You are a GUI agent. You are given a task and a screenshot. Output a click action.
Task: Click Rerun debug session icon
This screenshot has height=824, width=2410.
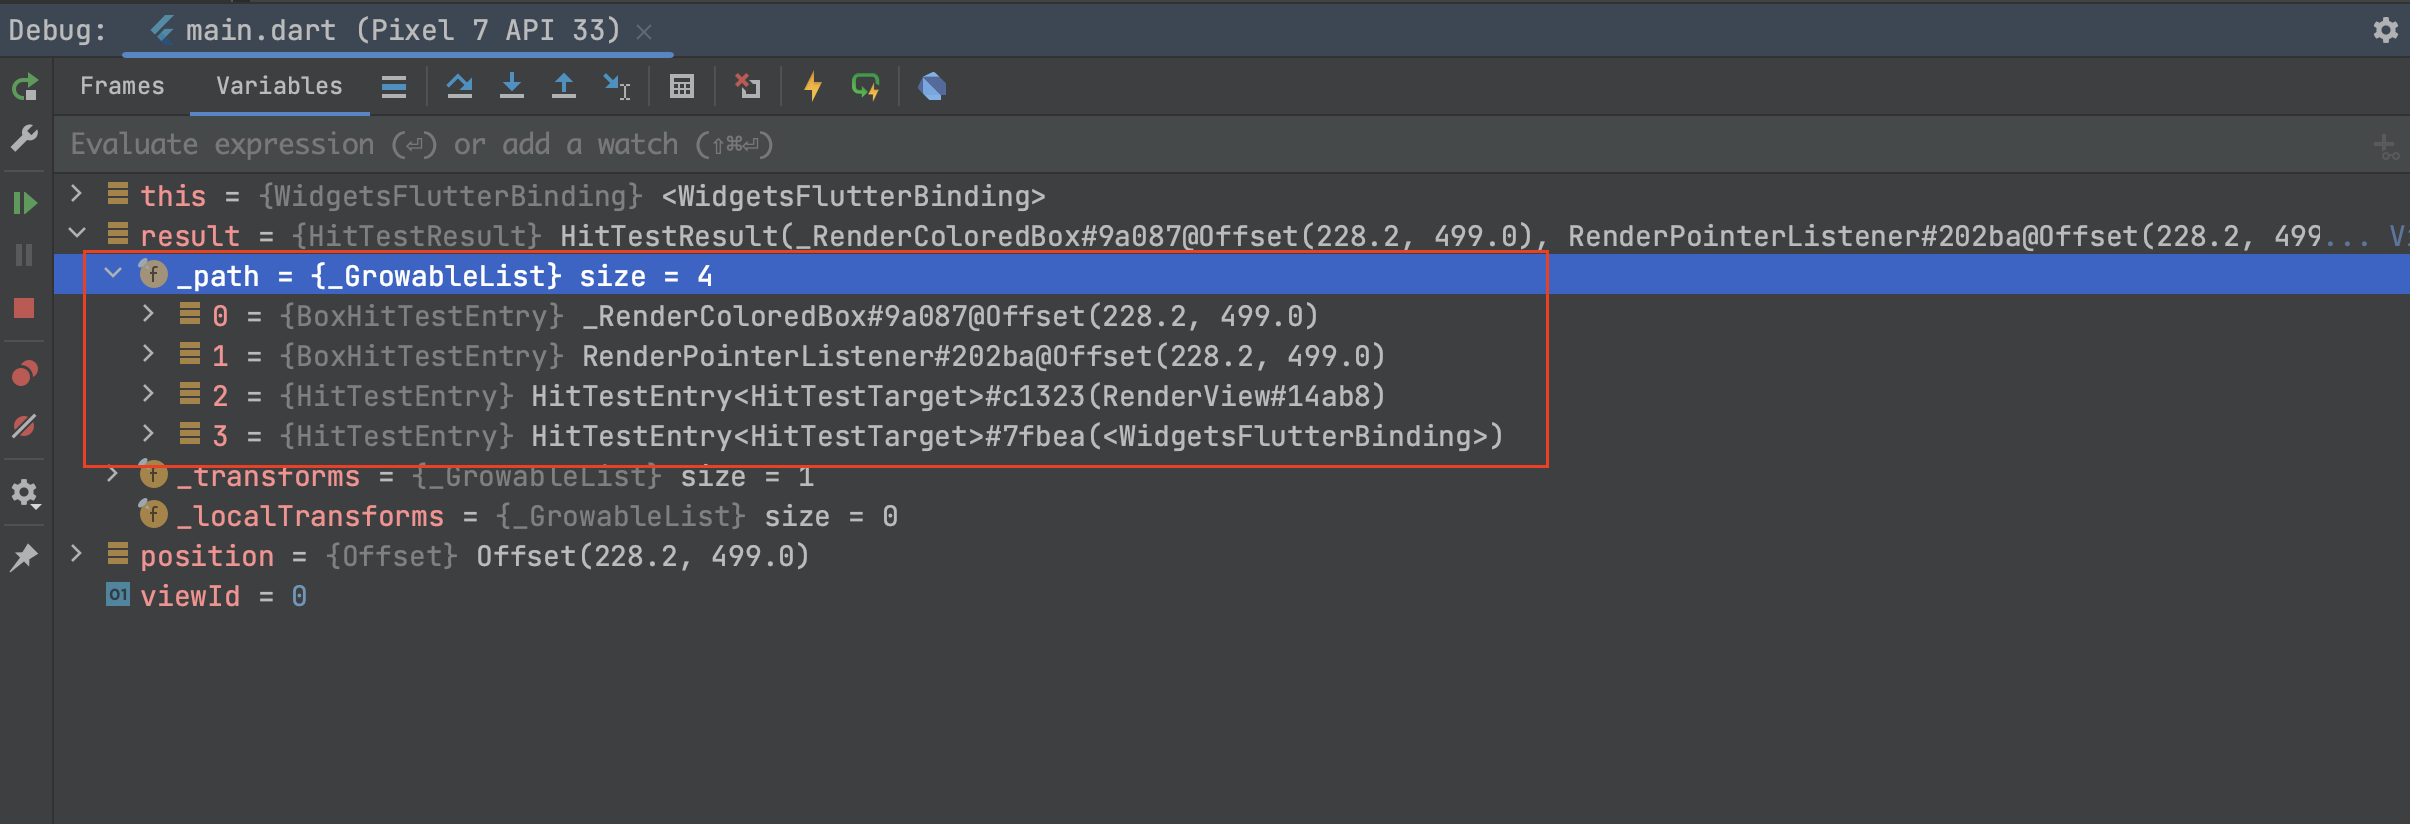tap(24, 88)
